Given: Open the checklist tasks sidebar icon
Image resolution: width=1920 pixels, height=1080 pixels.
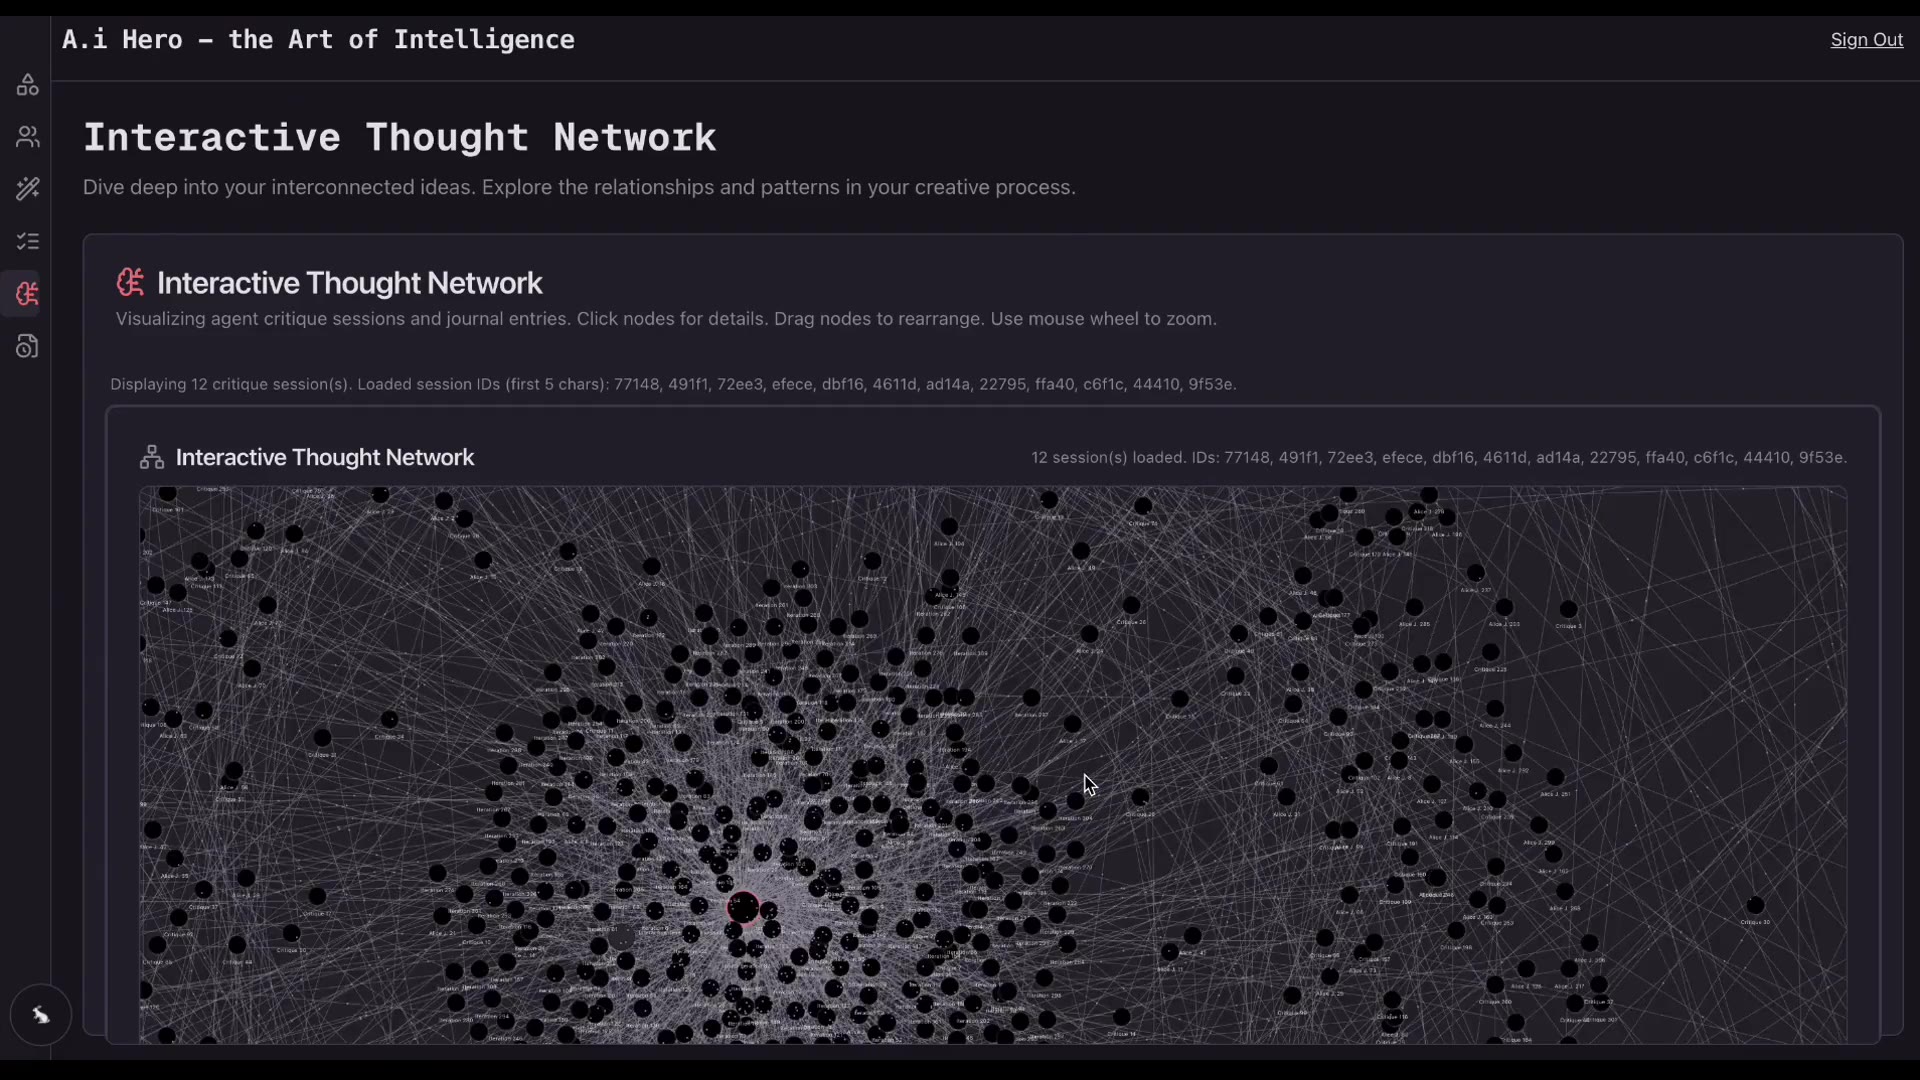Looking at the screenshot, I should pos(28,241).
